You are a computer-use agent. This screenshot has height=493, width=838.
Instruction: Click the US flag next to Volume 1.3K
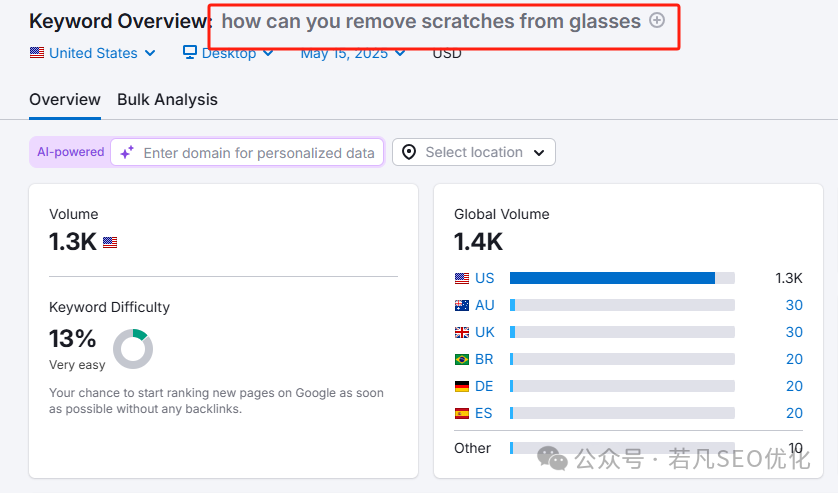pos(110,242)
